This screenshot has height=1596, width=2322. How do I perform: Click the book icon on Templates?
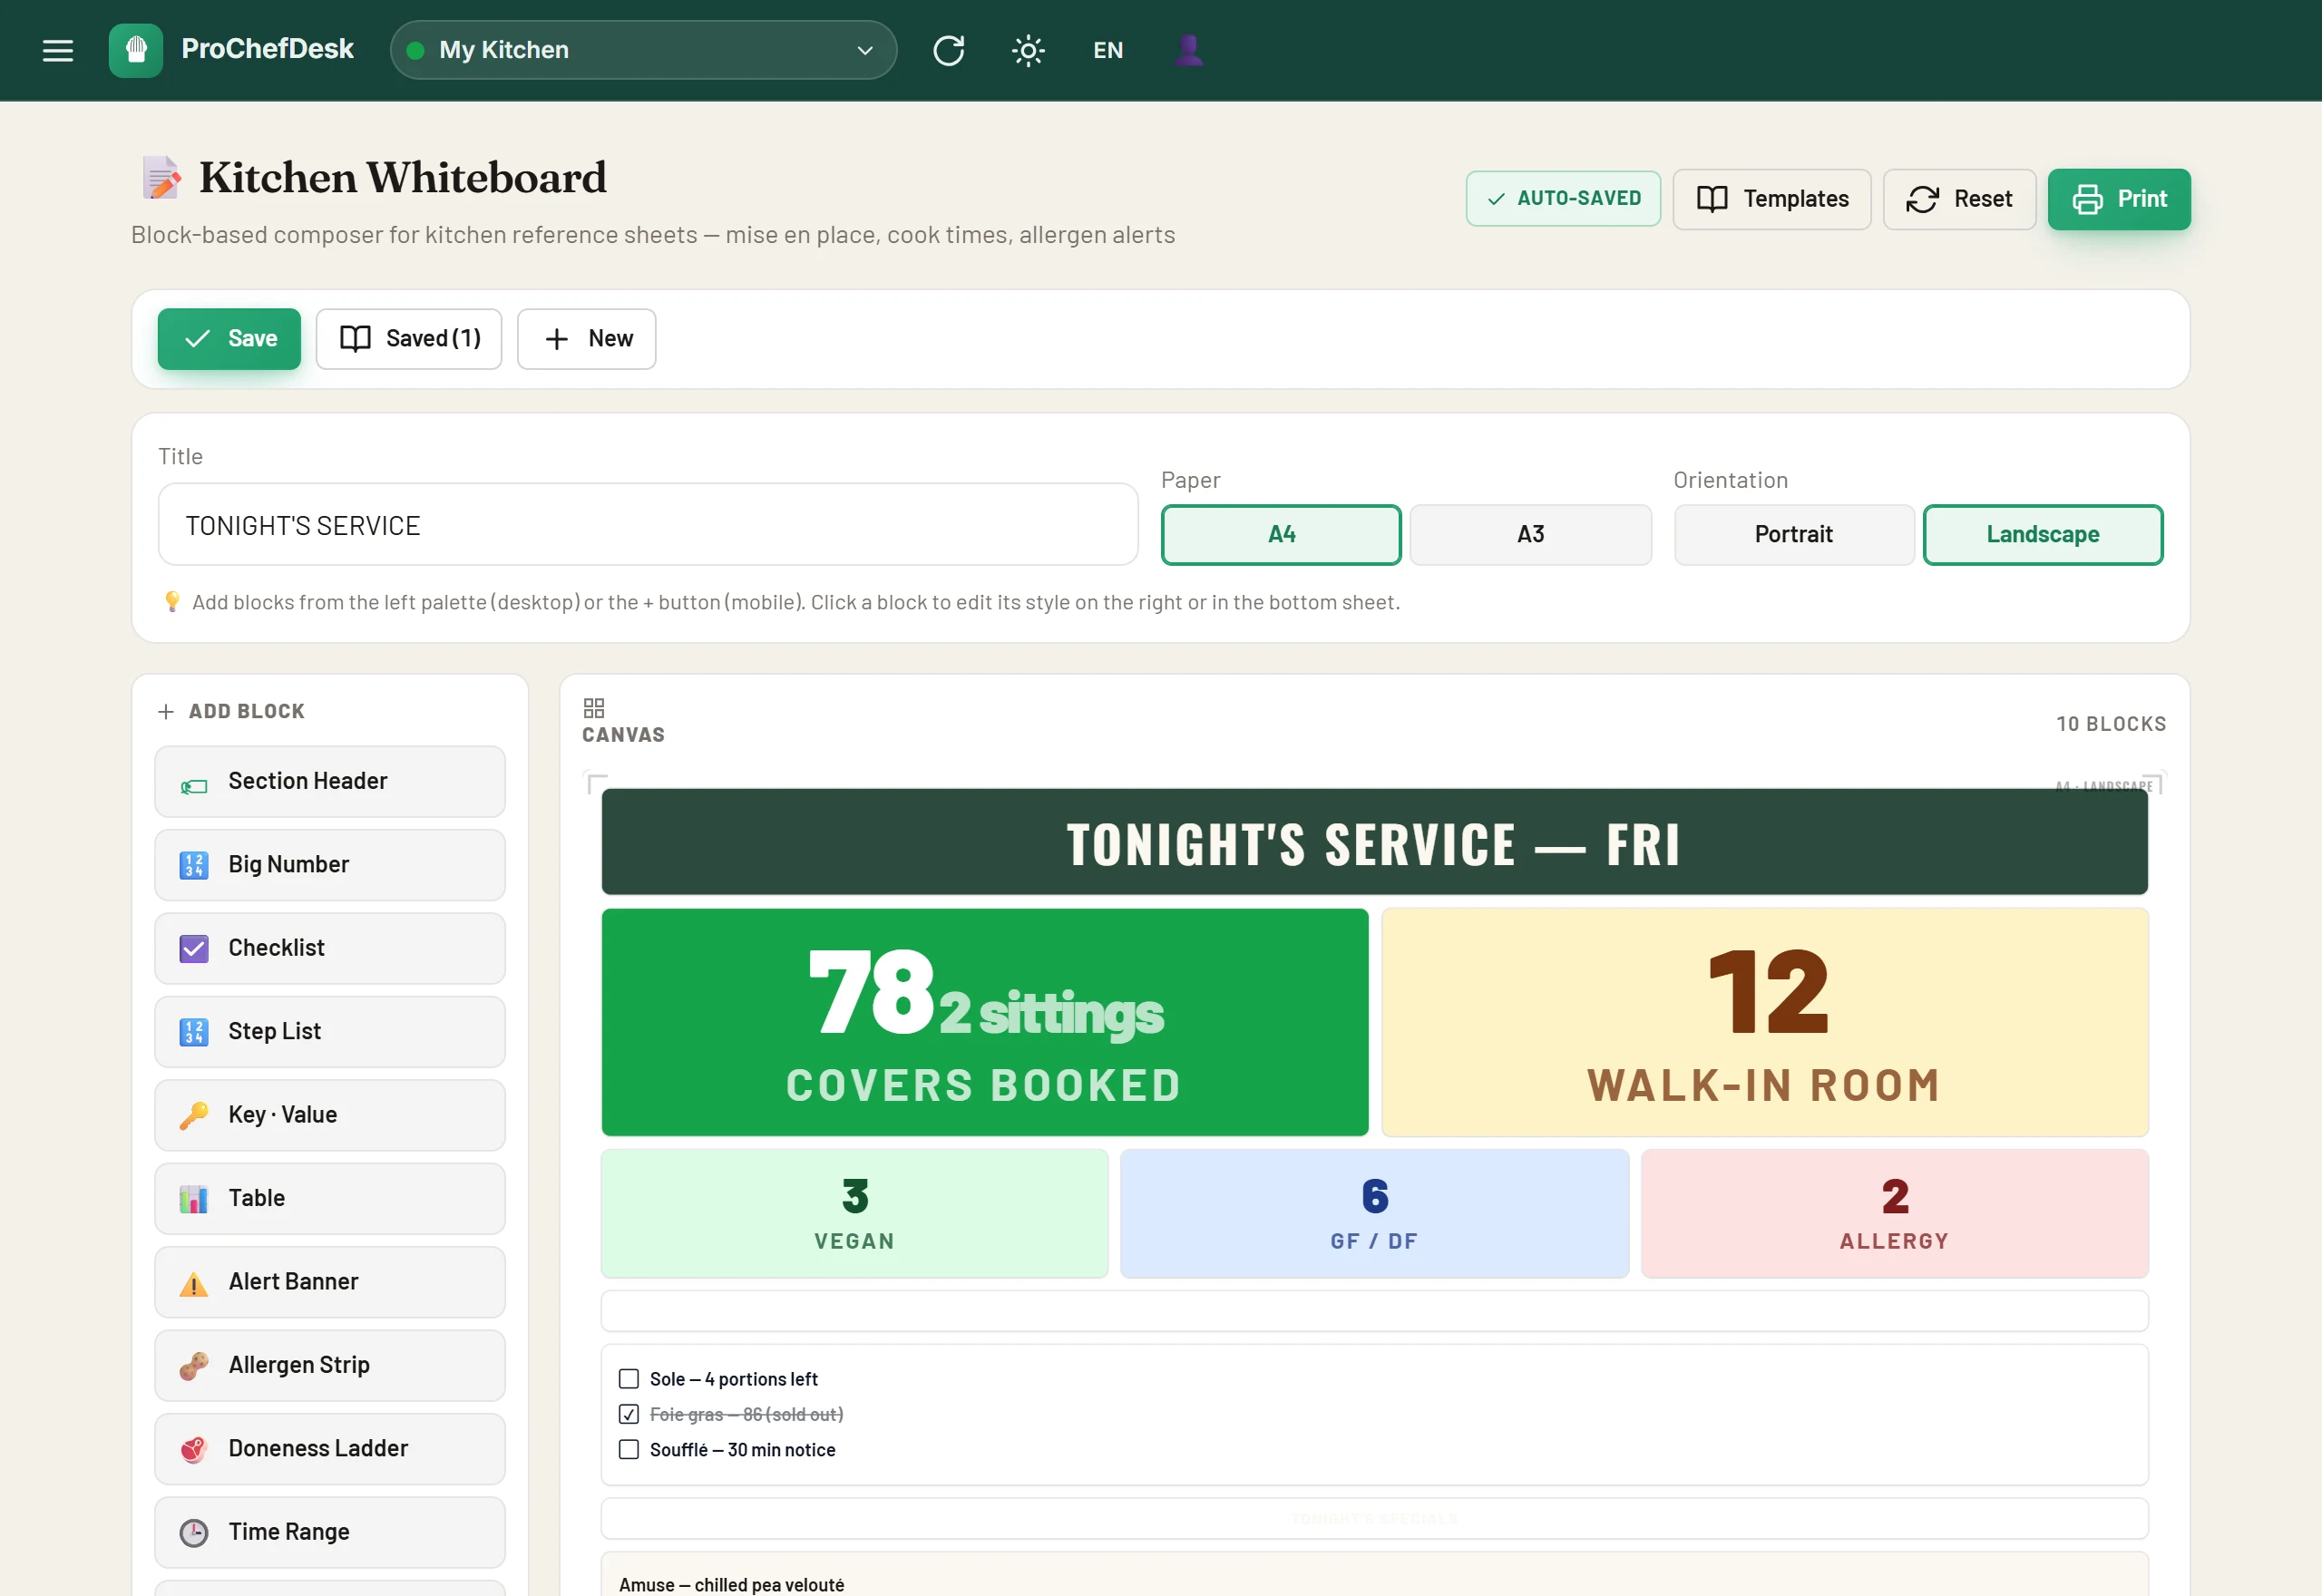click(1712, 199)
